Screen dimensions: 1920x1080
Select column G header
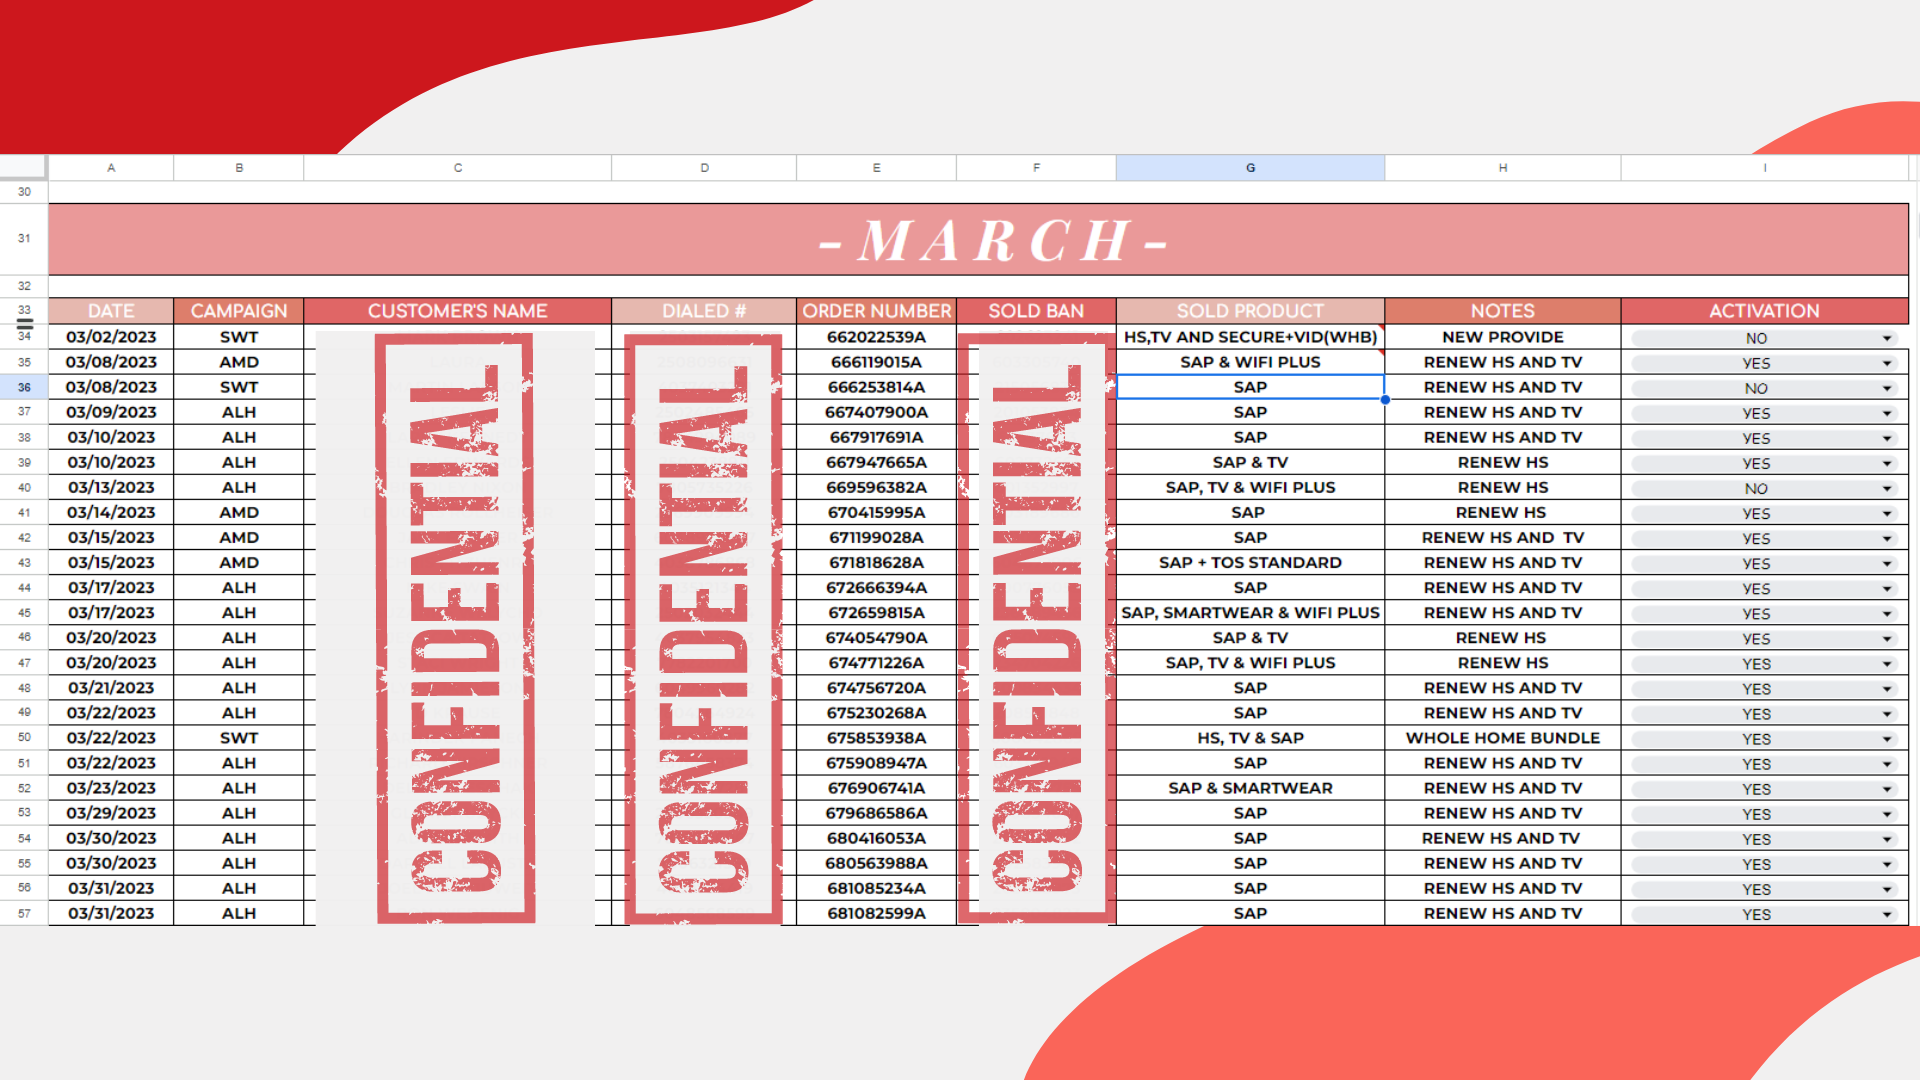pyautogui.click(x=1250, y=168)
